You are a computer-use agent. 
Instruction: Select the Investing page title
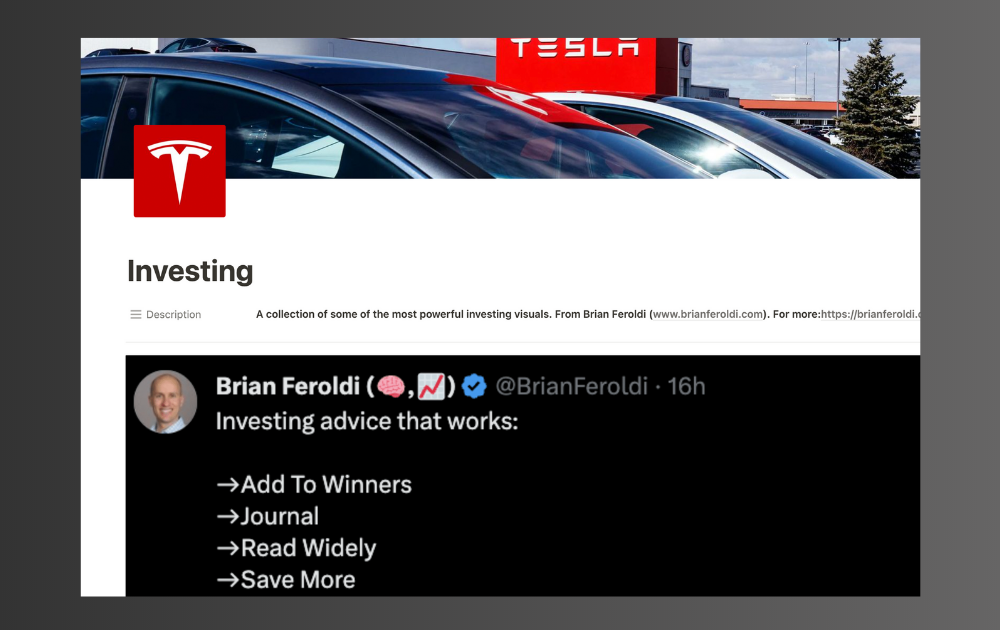click(x=190, y=271)
